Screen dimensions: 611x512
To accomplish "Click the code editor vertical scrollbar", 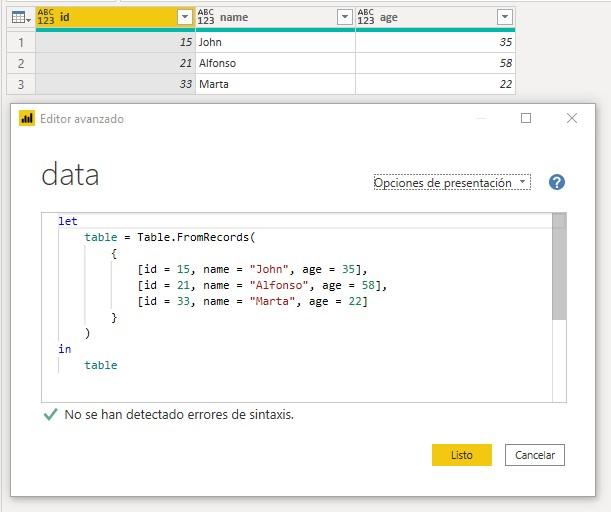I will 559,270.
